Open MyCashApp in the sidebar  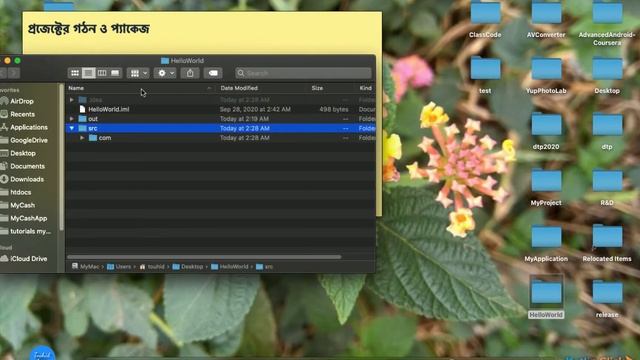29,218
